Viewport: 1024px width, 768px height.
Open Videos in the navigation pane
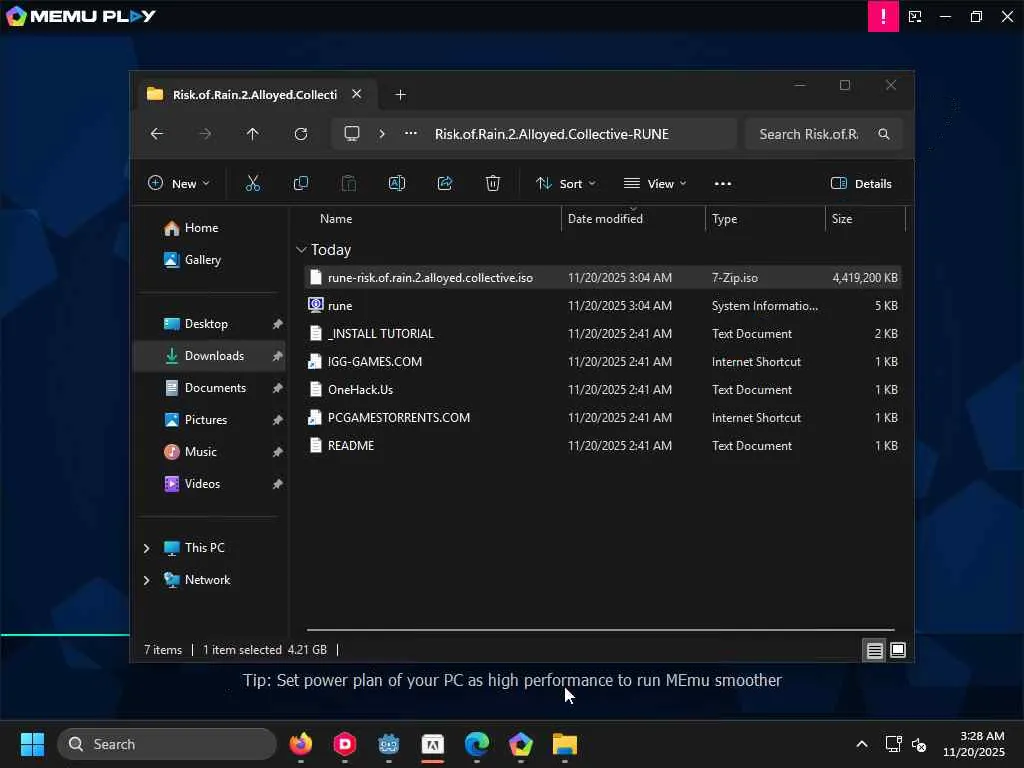202,484
